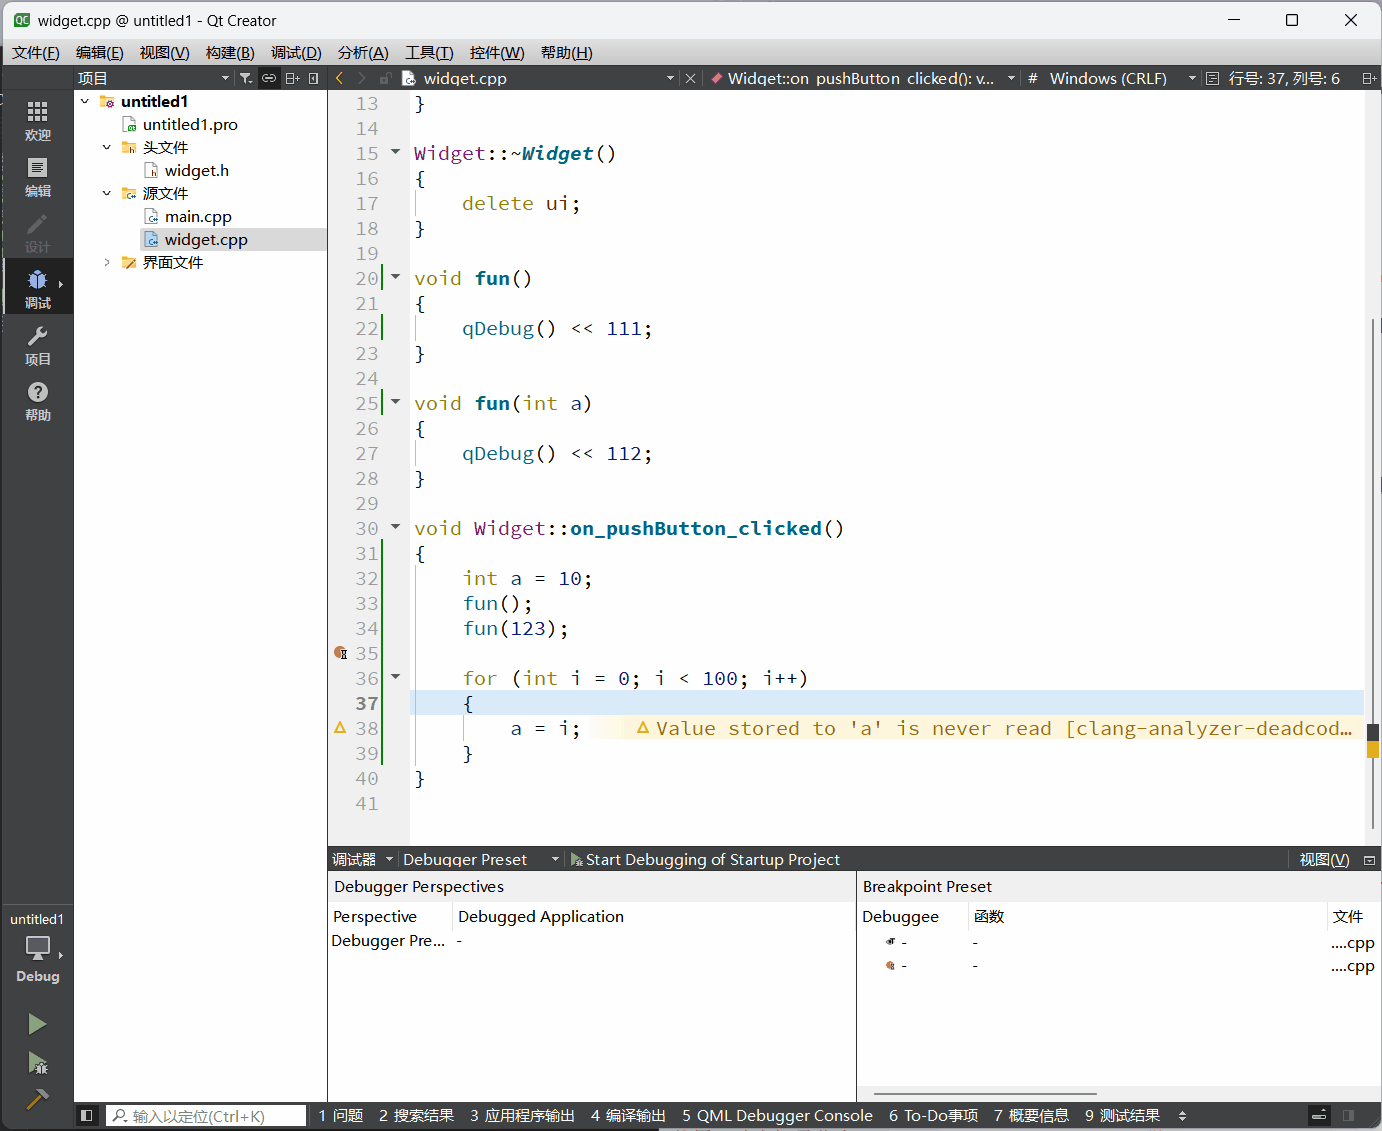
Task: Select untitled1.pro in project tree
Action: click(190, 124)
